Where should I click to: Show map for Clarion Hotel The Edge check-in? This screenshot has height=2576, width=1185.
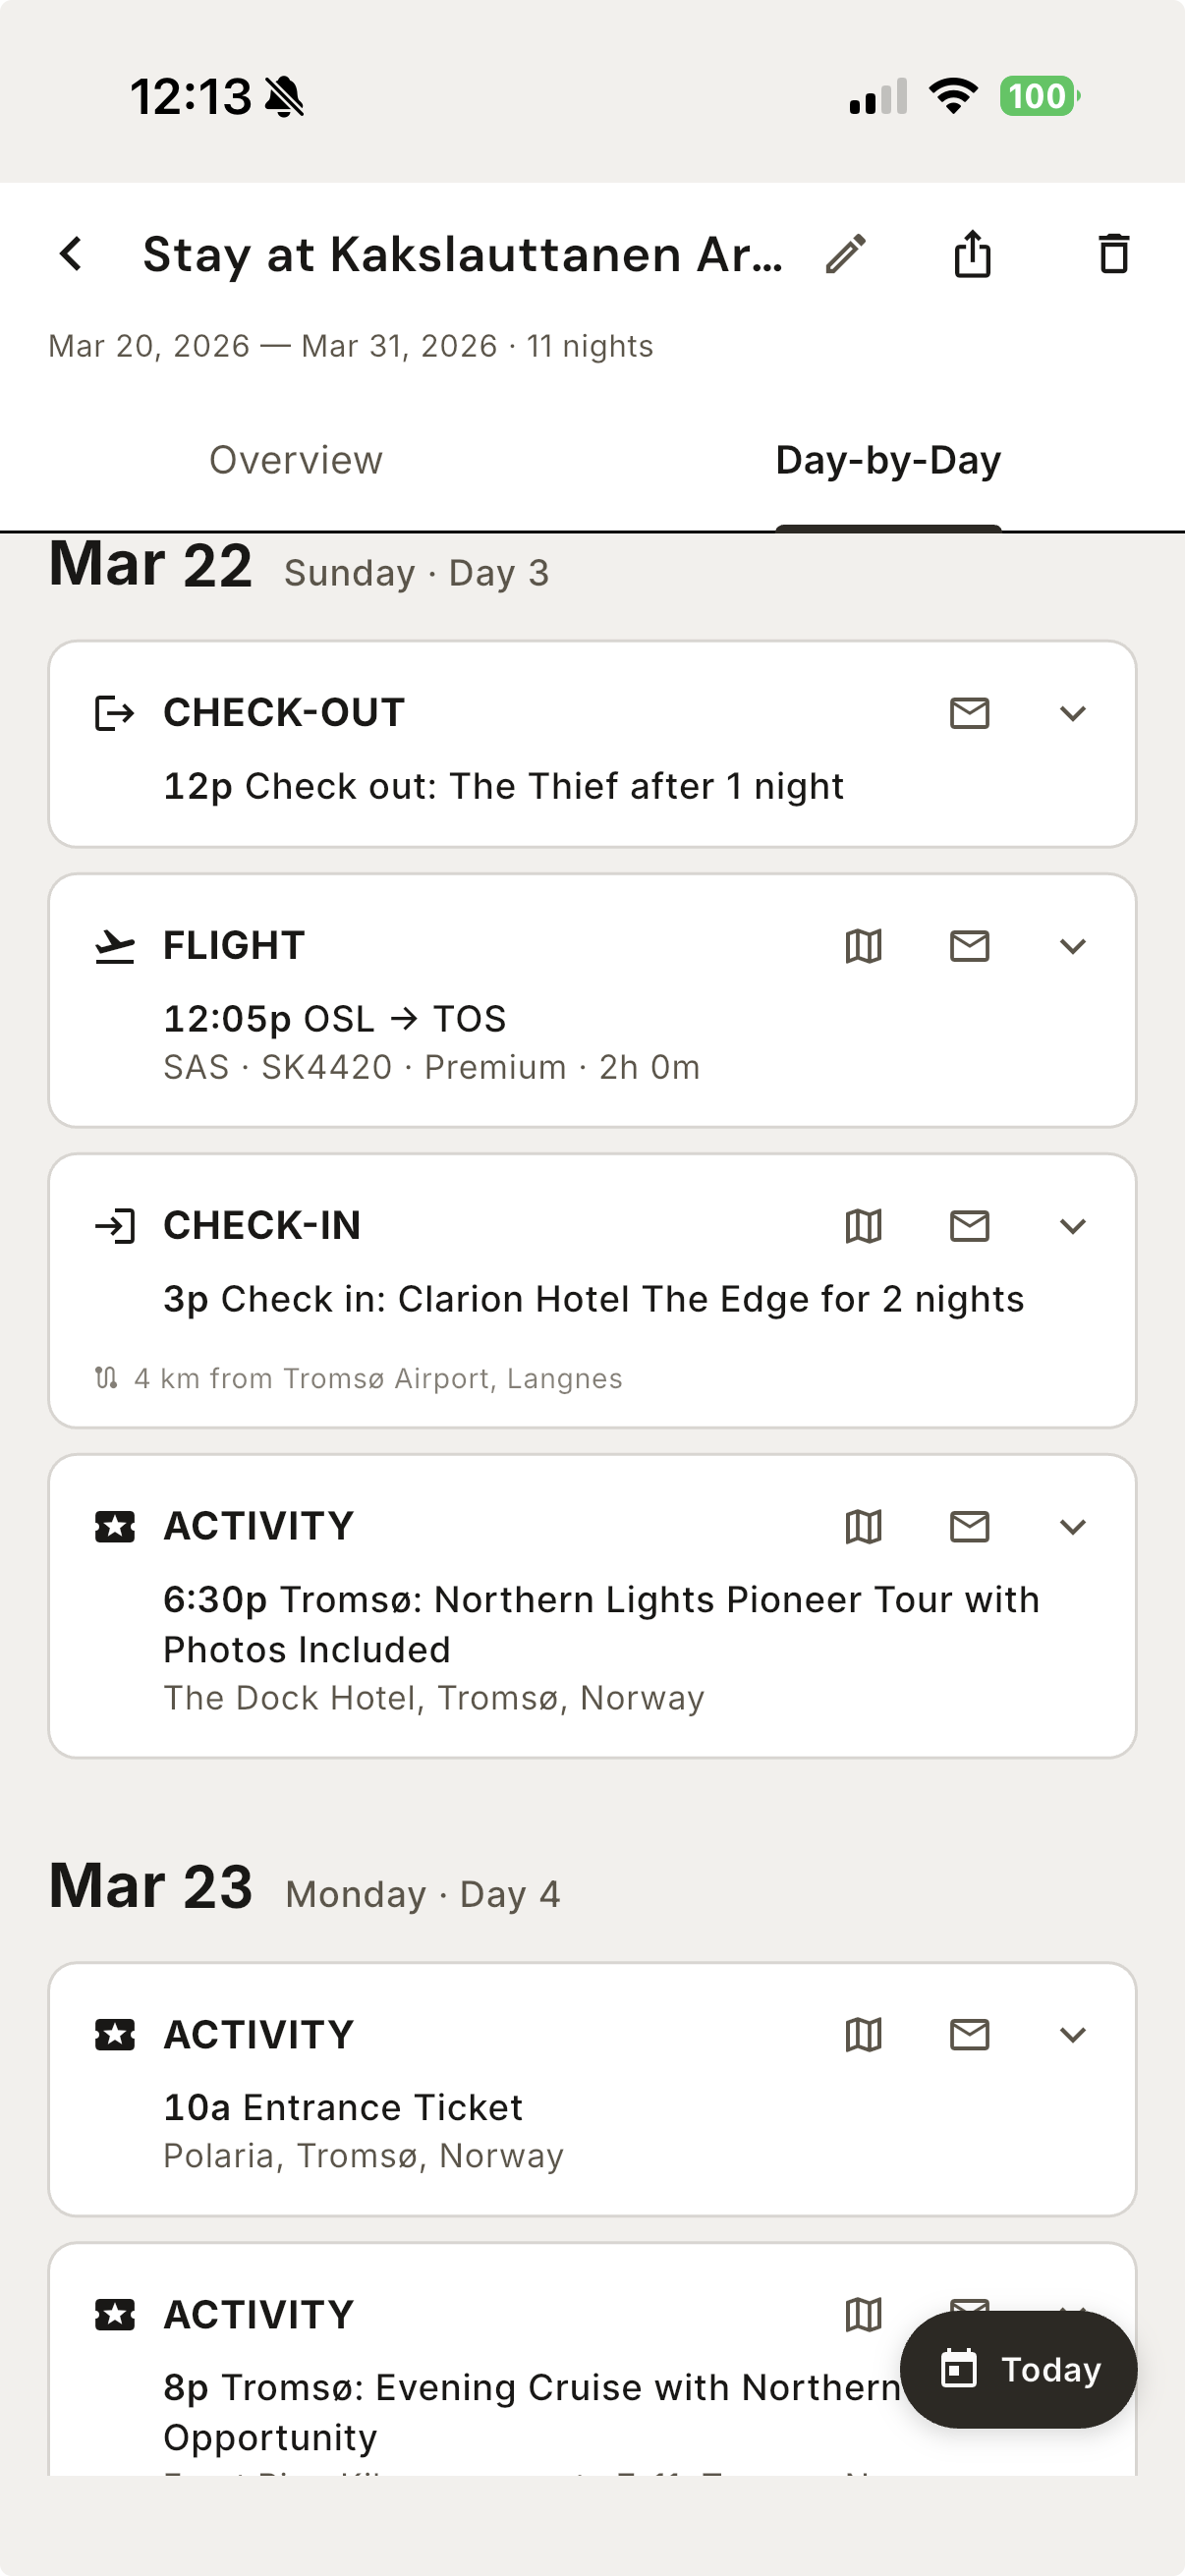tap(863, 1226)
